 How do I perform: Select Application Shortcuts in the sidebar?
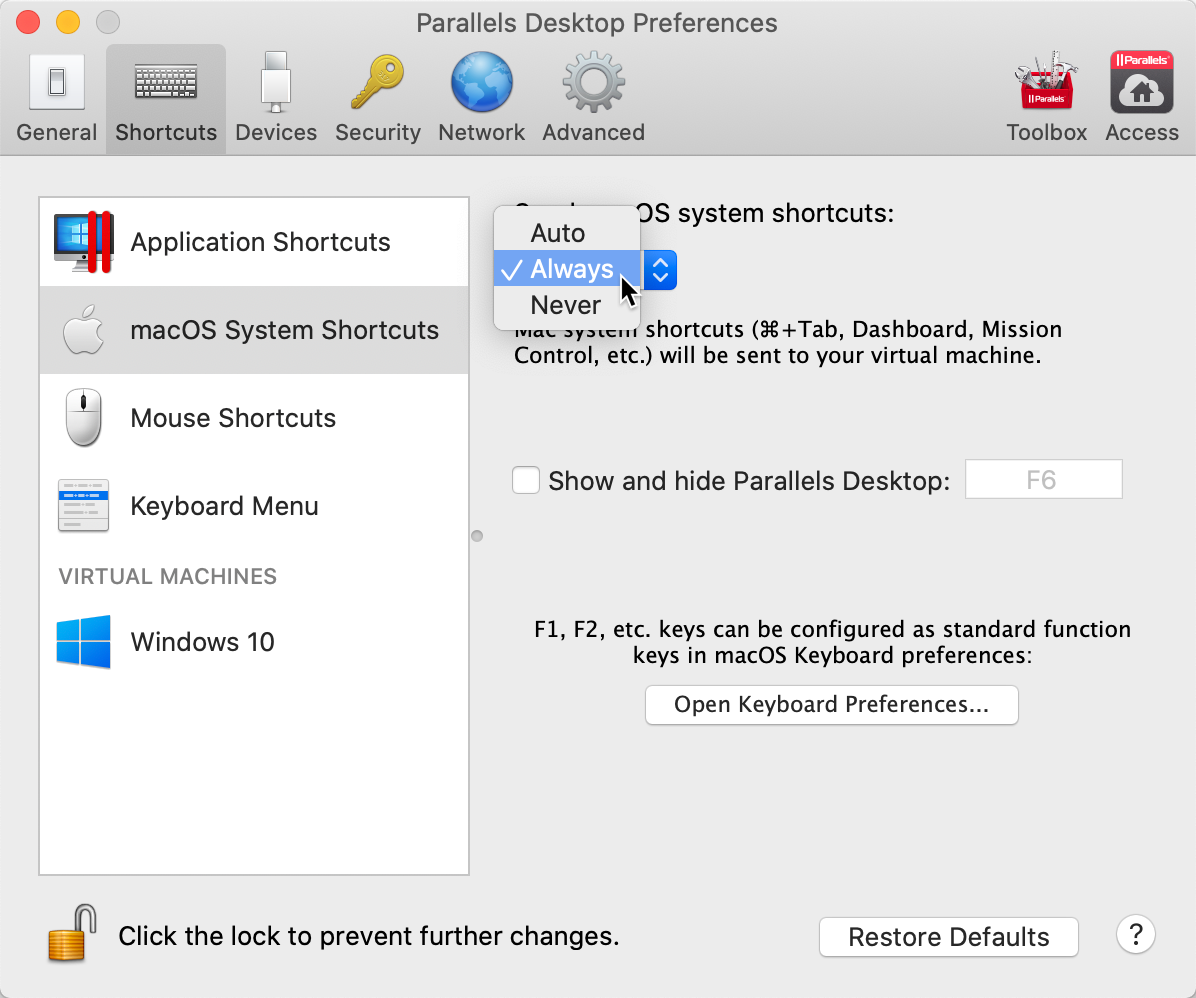tap(254, 242)
